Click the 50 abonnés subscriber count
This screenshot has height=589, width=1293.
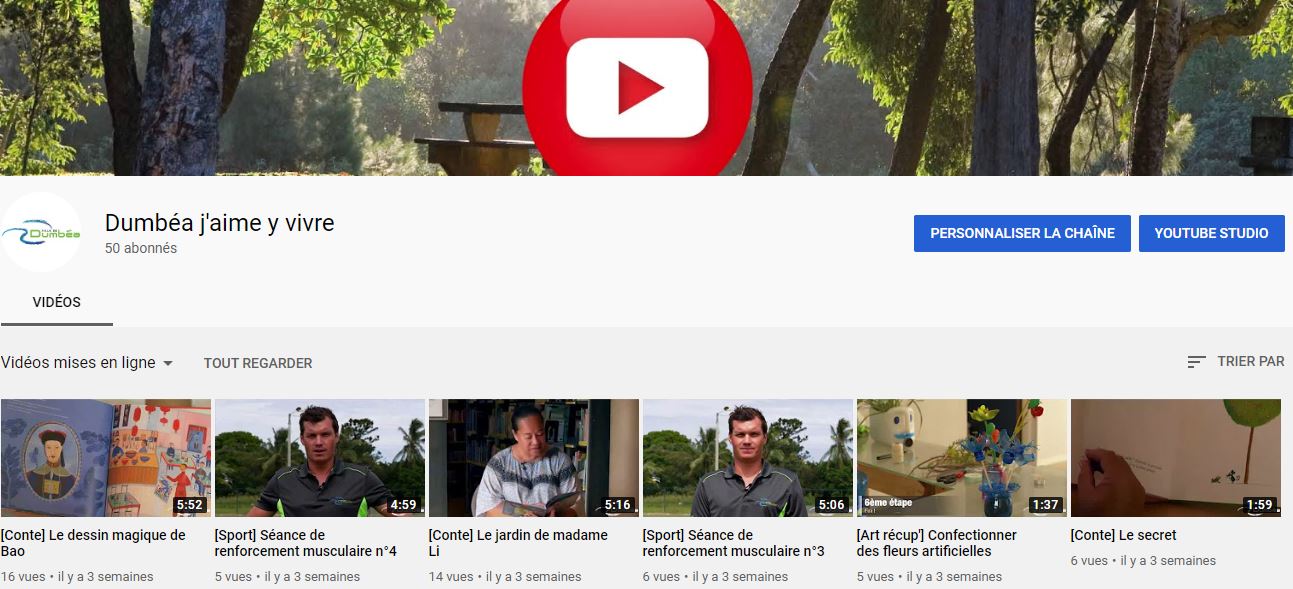coord(141,248)
